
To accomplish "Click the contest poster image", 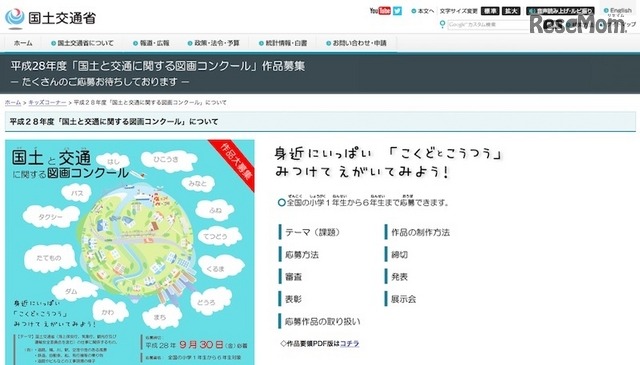I will [x=130, y=252].
